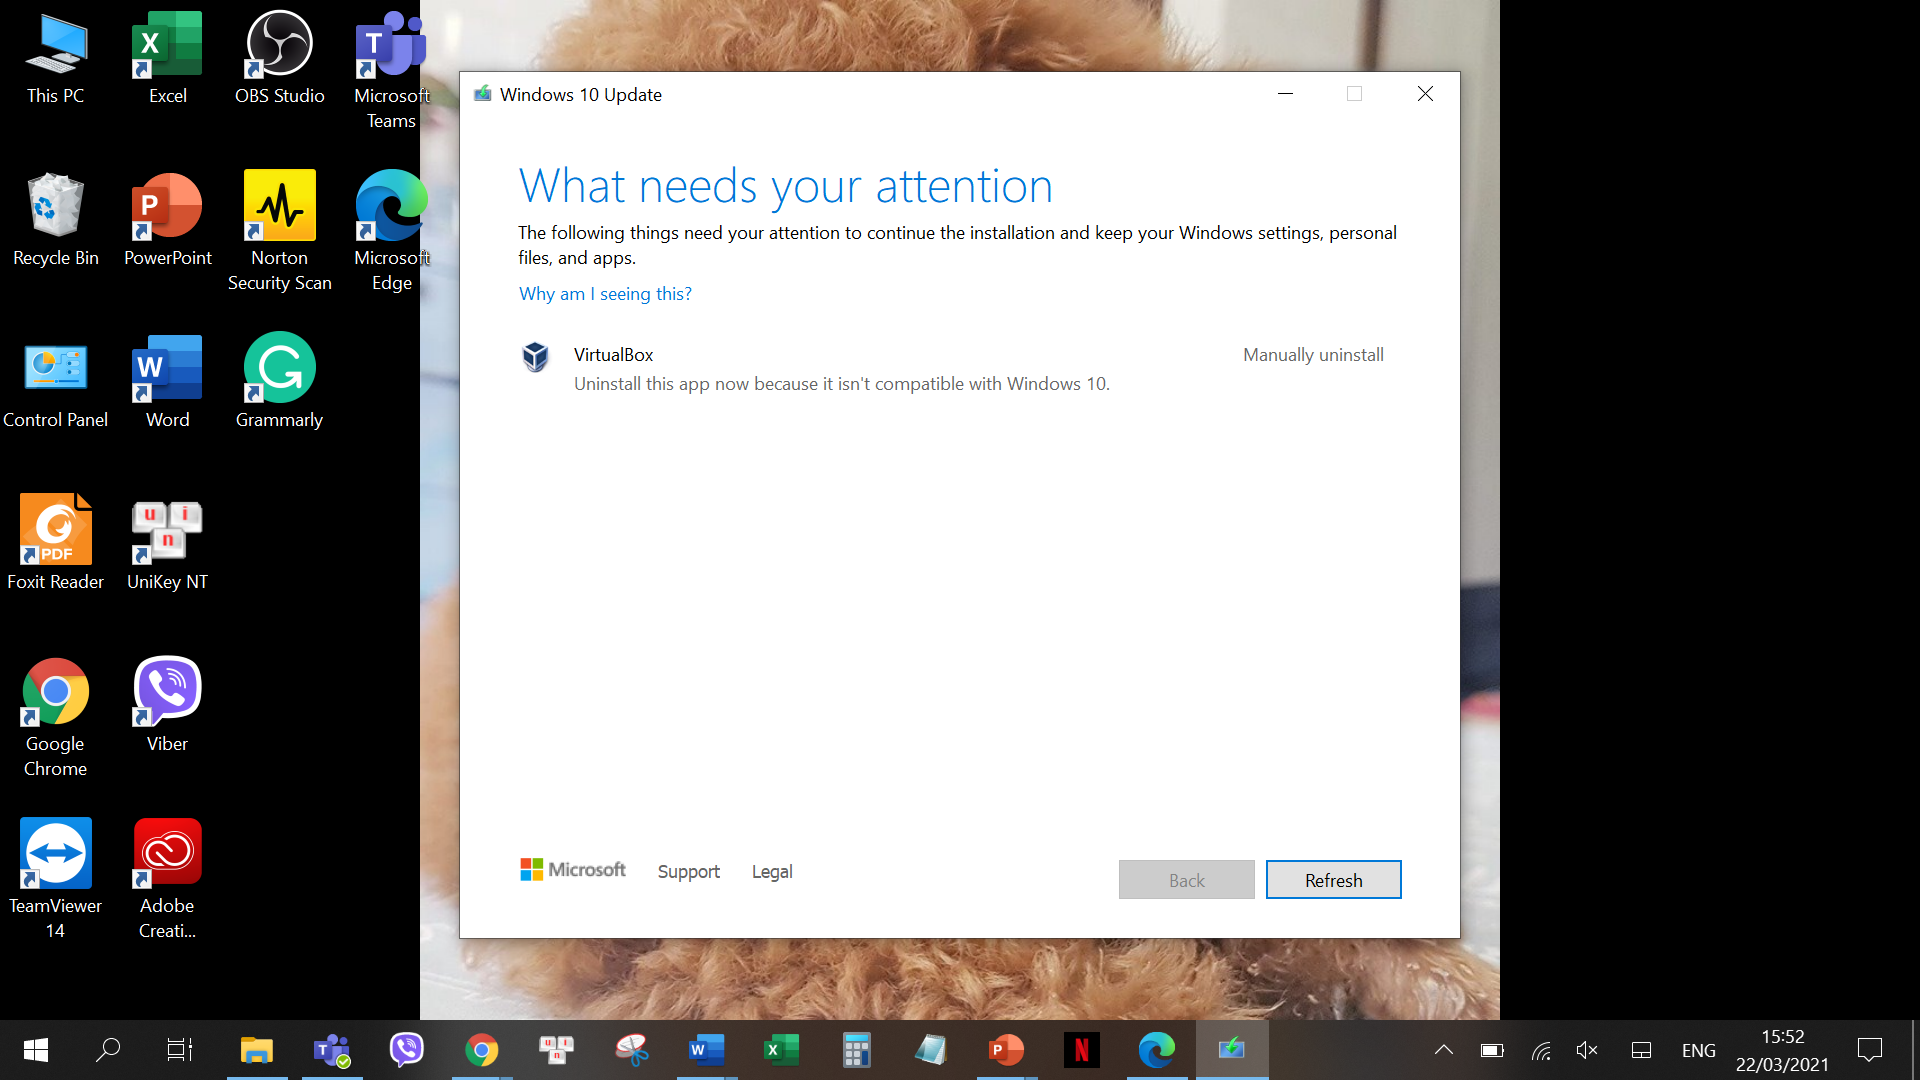The width and height of the screenshot is (1920, 1080).
Task: Select the Microsoft Teams desktop shortcut
Action: [x=391, y=72]
